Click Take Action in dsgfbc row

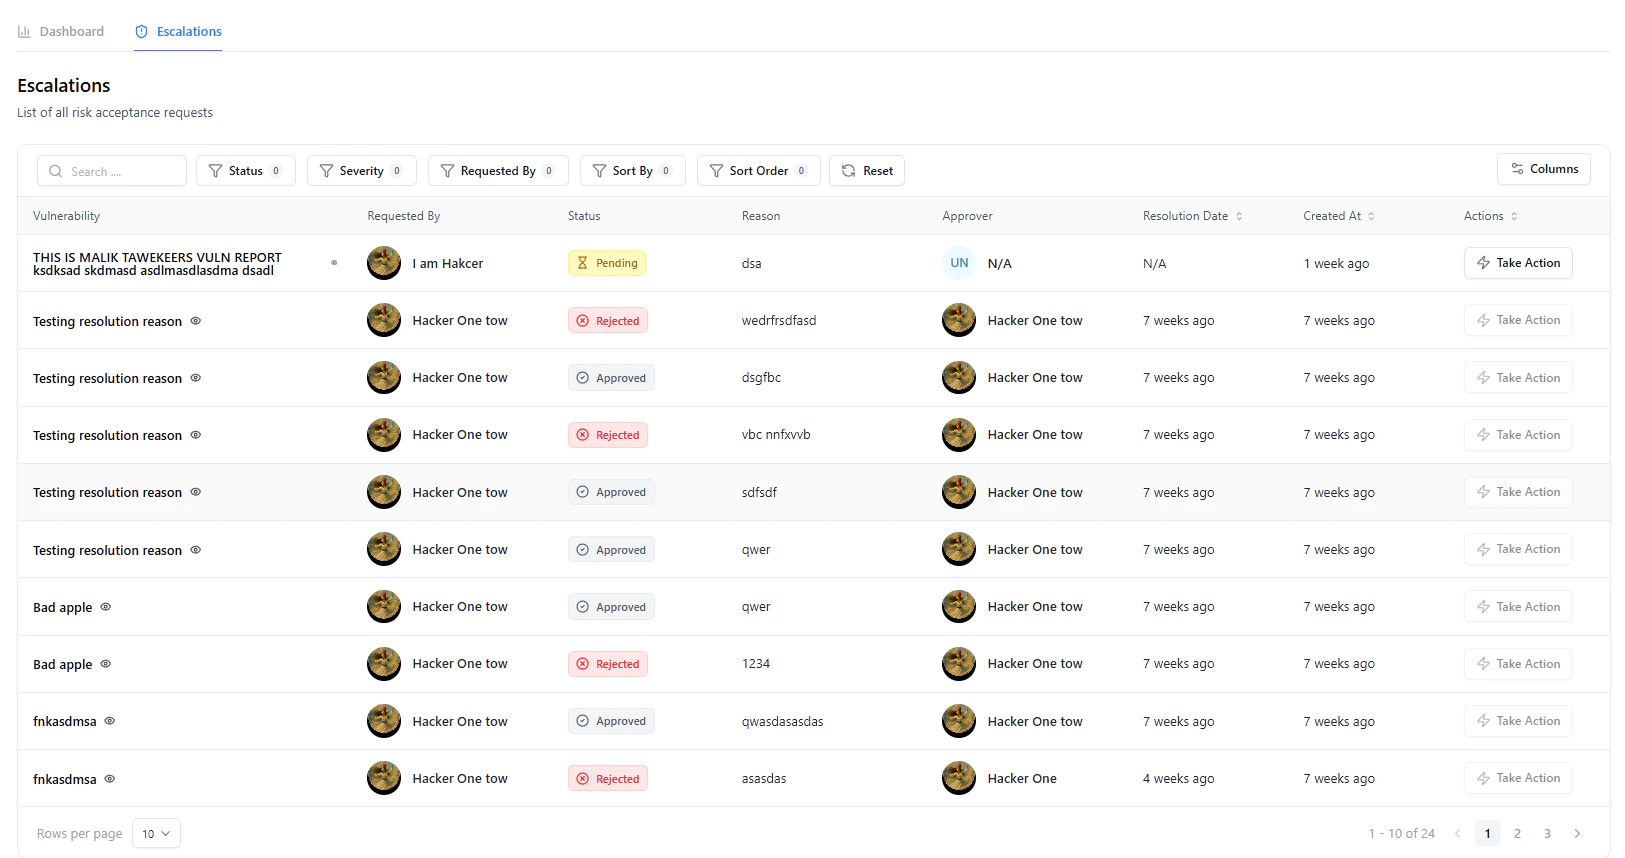click(1518, 378)
